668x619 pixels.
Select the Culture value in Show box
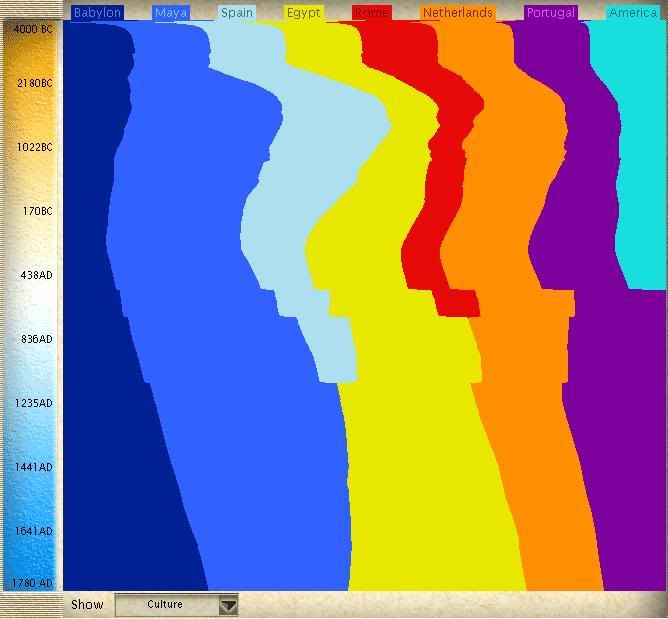[x=165, y=604]
